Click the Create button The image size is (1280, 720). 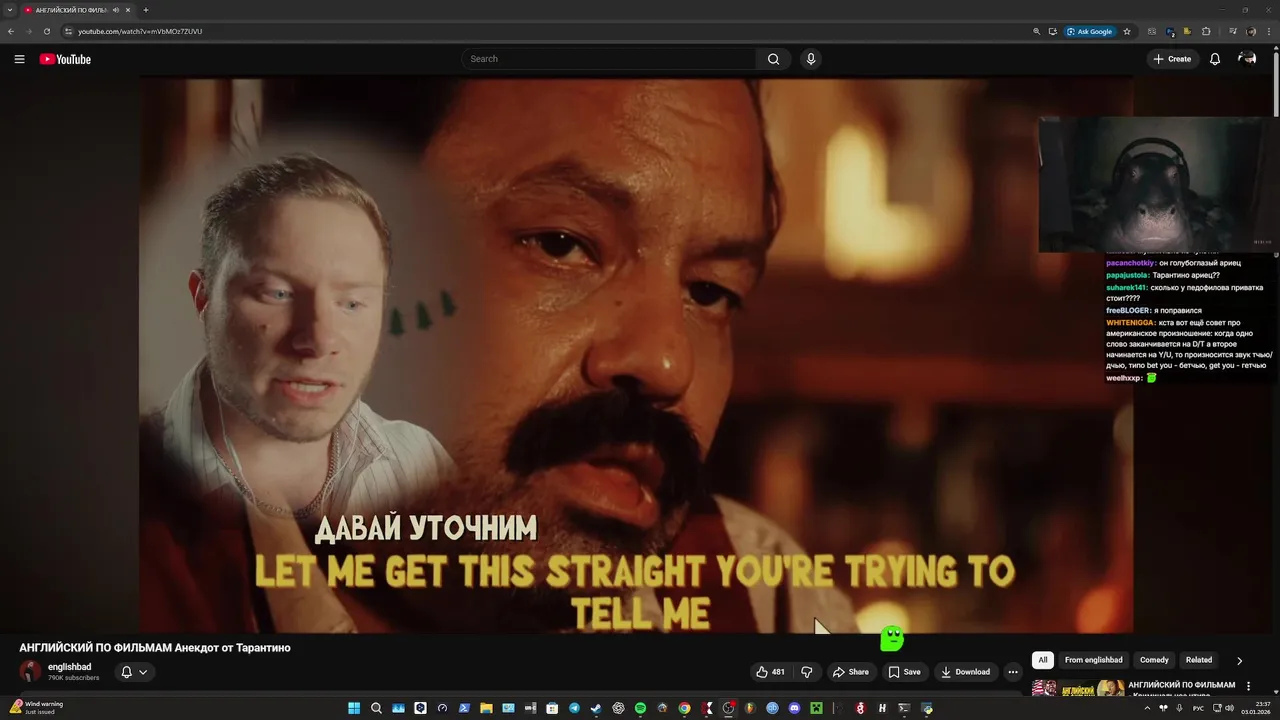point(1173,59)
